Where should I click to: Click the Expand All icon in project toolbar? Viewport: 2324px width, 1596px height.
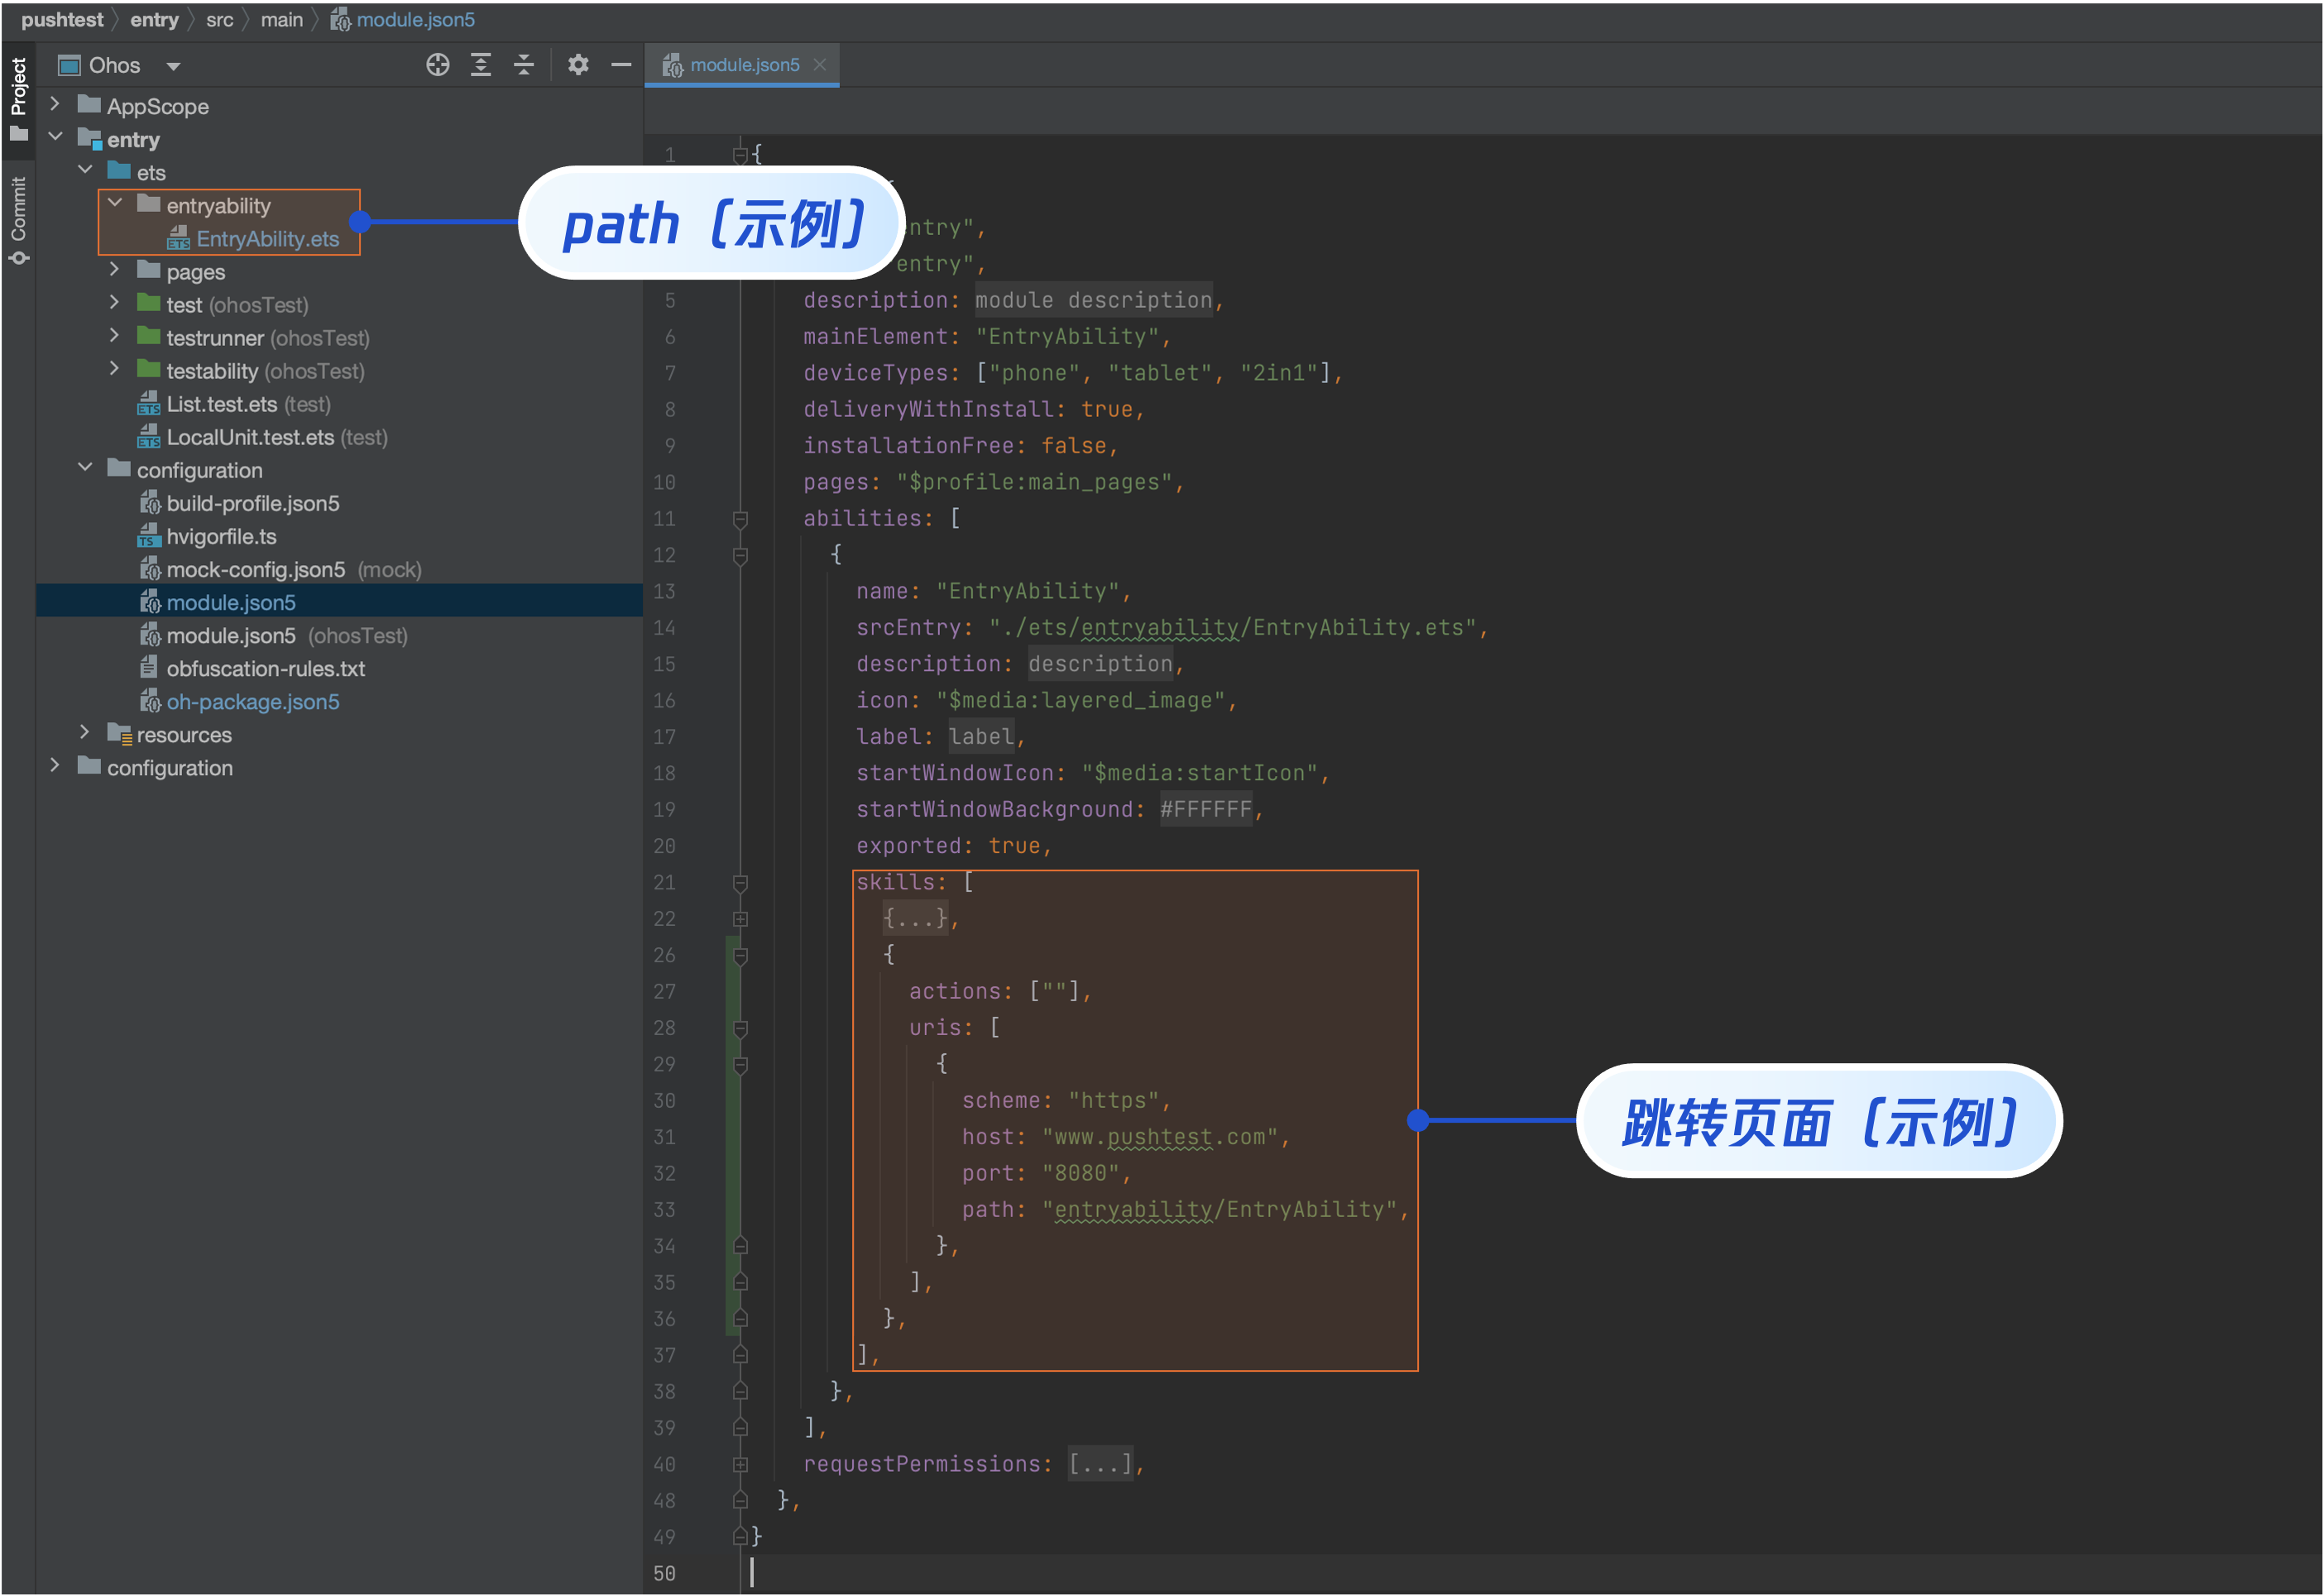[x=481, y=65]
